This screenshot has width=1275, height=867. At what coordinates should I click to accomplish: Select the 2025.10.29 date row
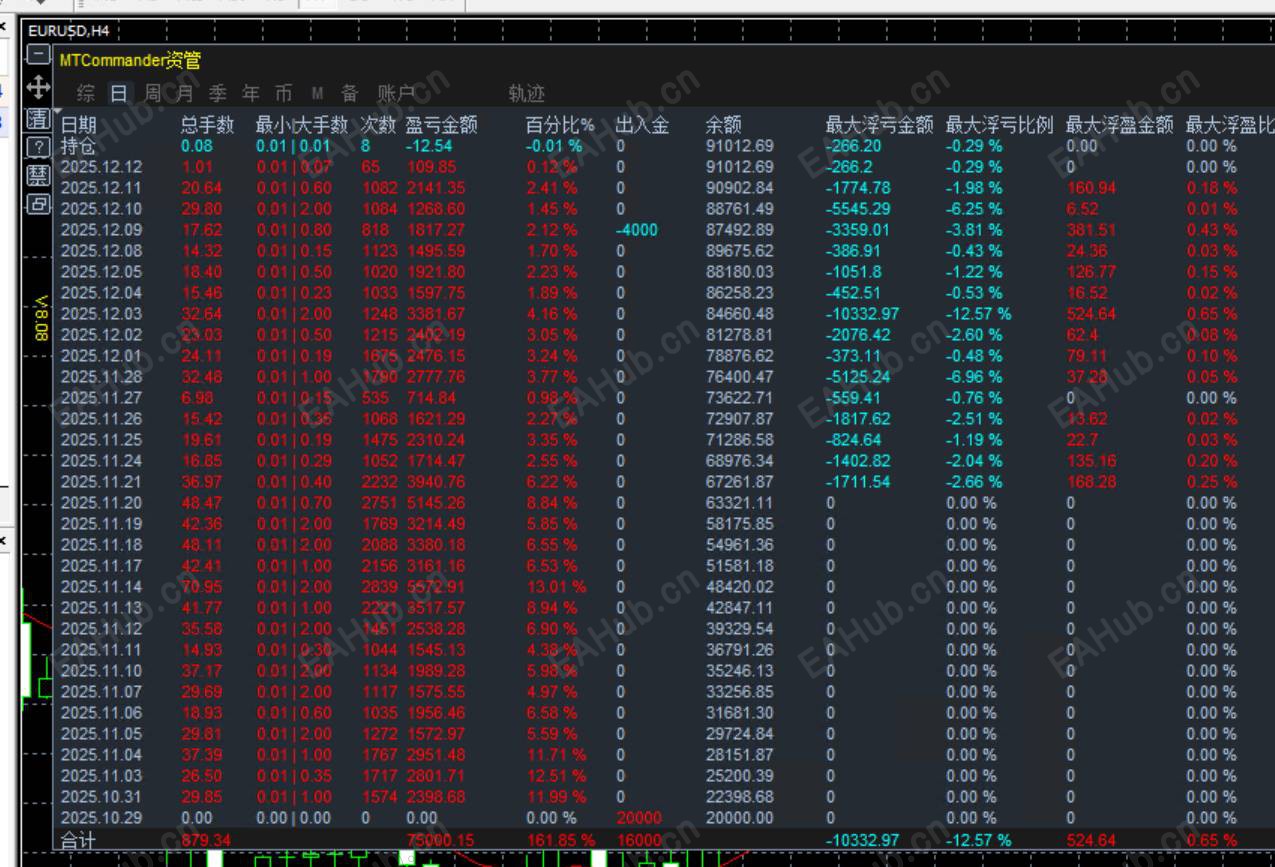click(x=101, y=818)
